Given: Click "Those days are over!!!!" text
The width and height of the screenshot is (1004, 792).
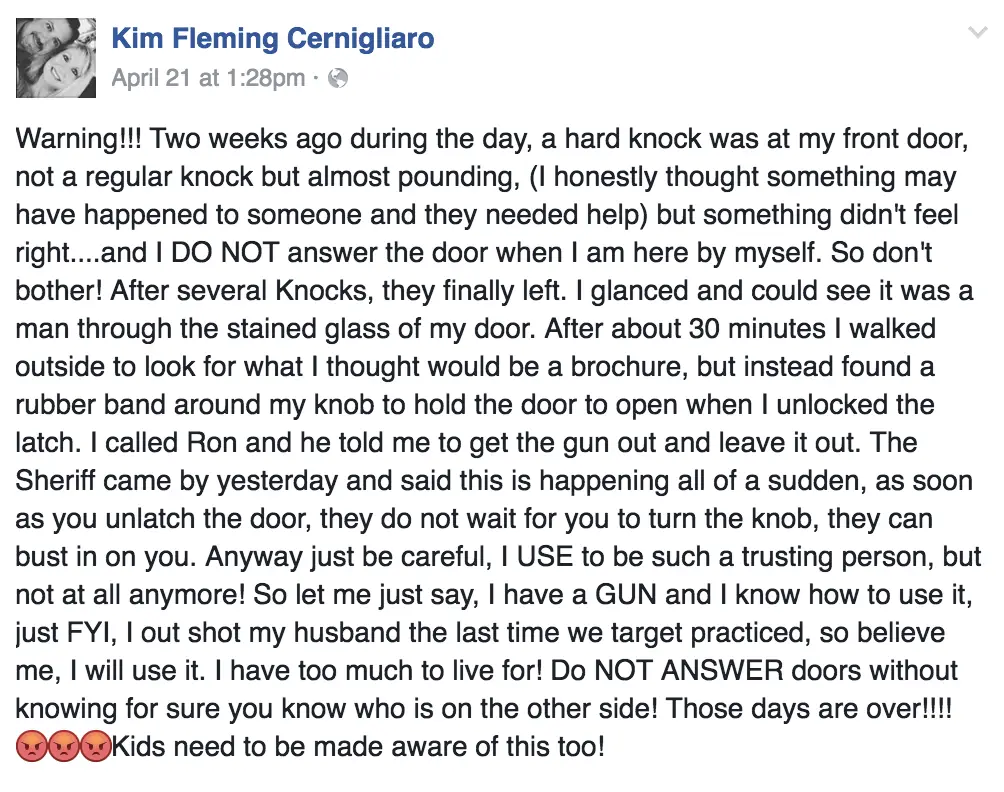Looking at the screenshot, I should pyautogui.click(x=808, y=709).
